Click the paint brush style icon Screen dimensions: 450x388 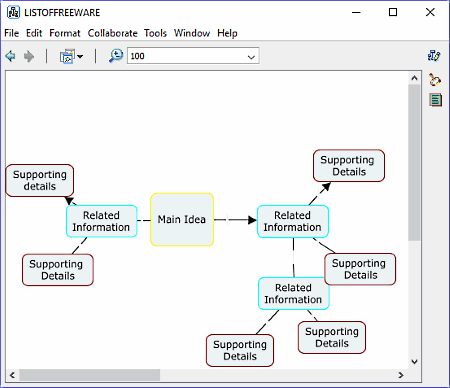pos(435,80)
